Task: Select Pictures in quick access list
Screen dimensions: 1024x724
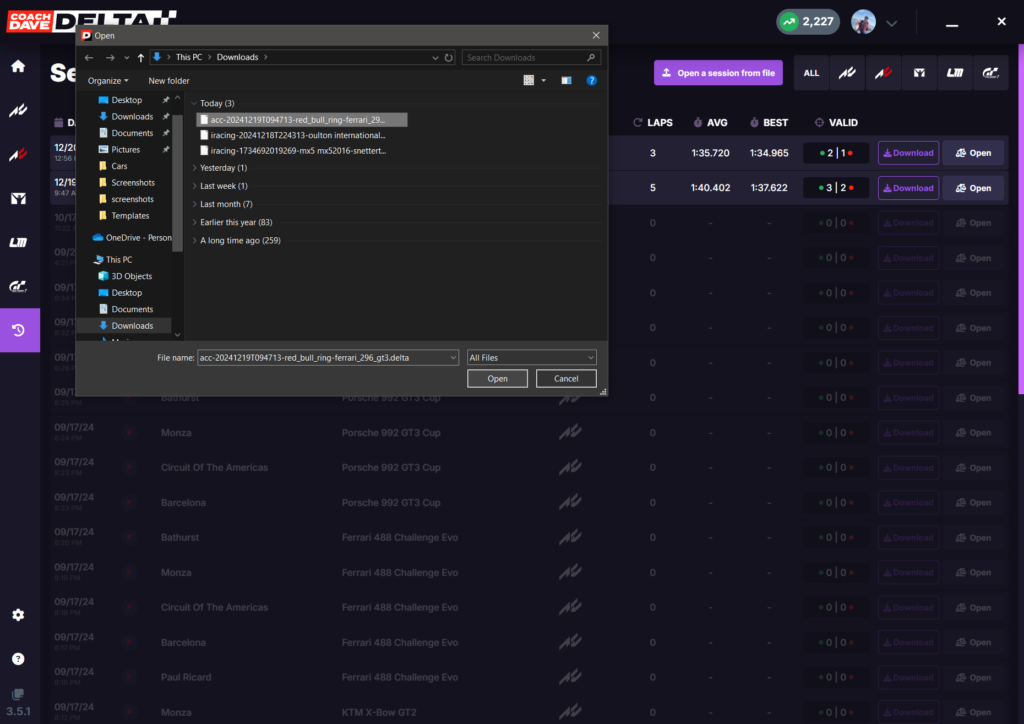Action: [x=125, y=150]
